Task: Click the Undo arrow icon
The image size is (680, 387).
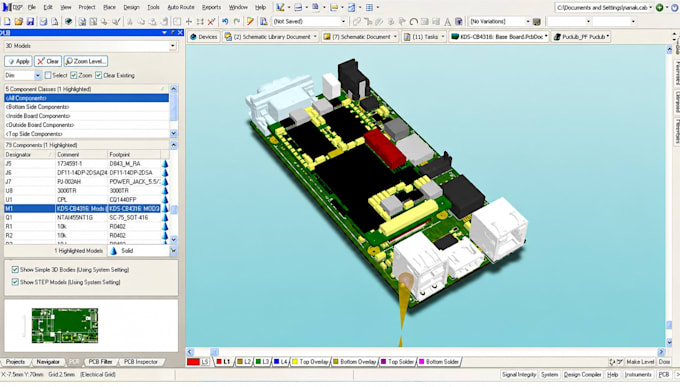Action: pos(225,21)
